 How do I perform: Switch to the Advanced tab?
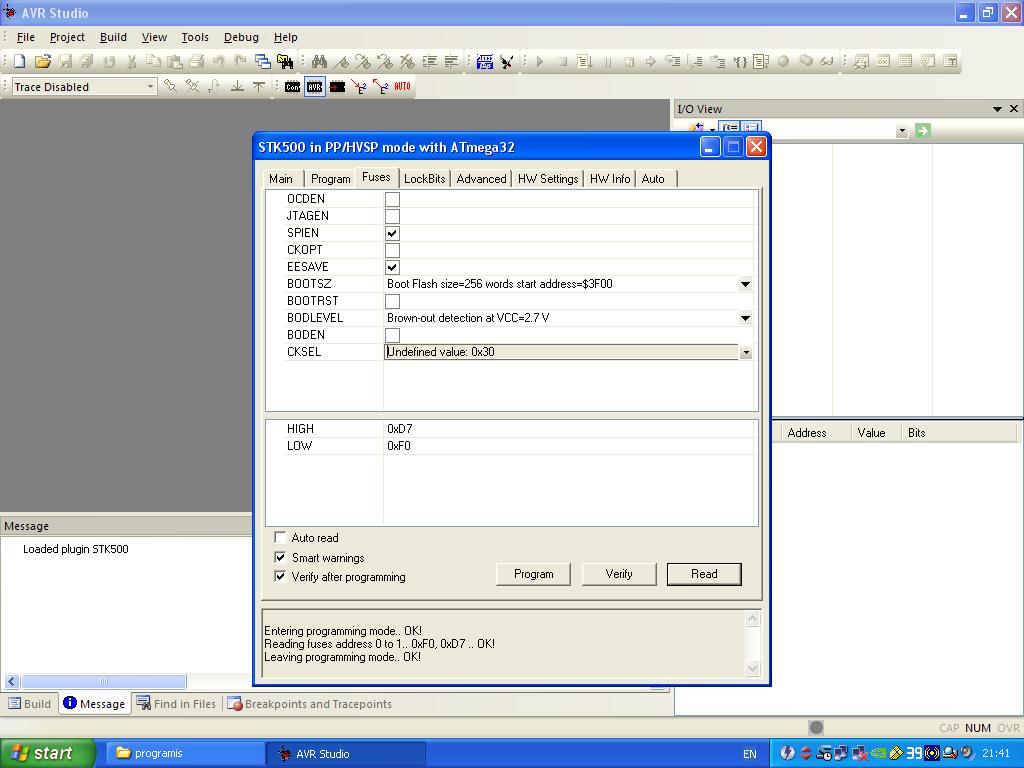[481, 179]
